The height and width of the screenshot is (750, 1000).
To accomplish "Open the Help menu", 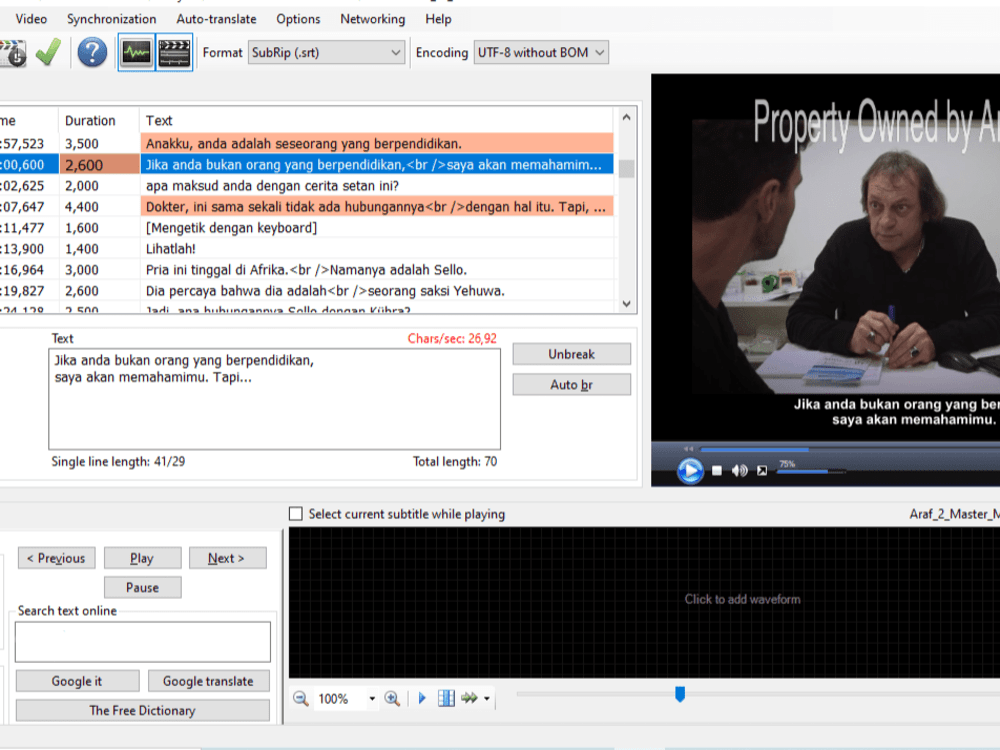I will pyautogui.click(x=438, y=19).
